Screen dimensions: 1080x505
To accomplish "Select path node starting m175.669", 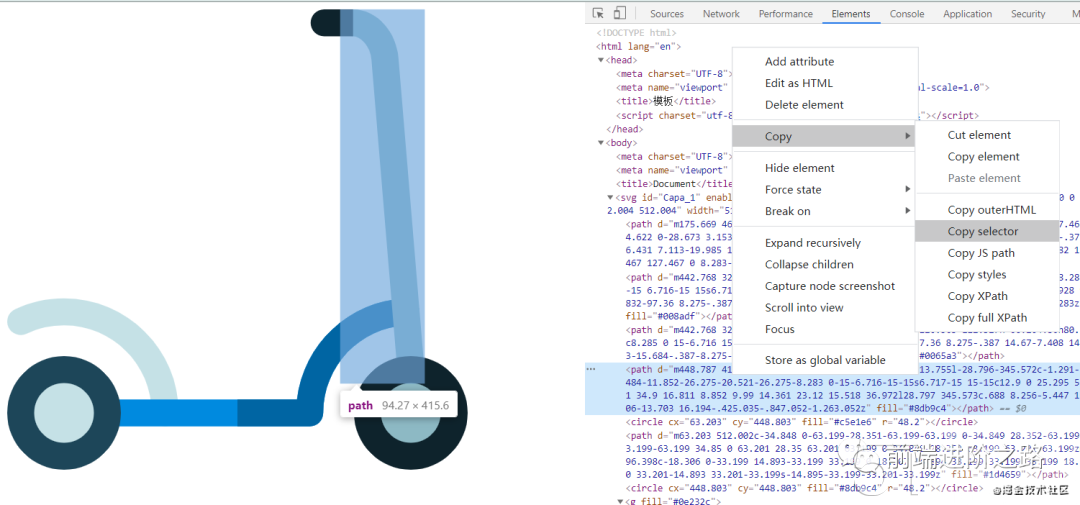I will point(678,243).
